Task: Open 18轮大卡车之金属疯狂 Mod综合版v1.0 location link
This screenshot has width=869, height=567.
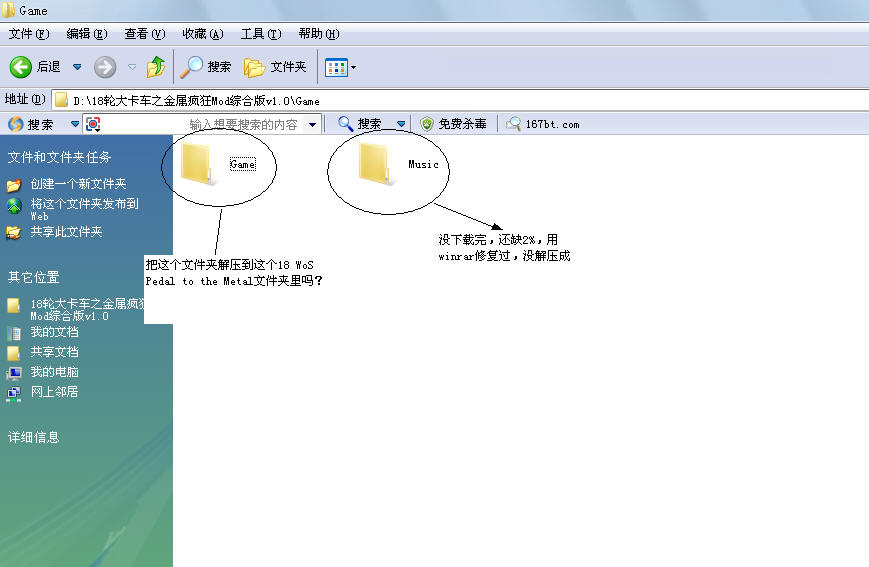Action: tap(87, 310)
